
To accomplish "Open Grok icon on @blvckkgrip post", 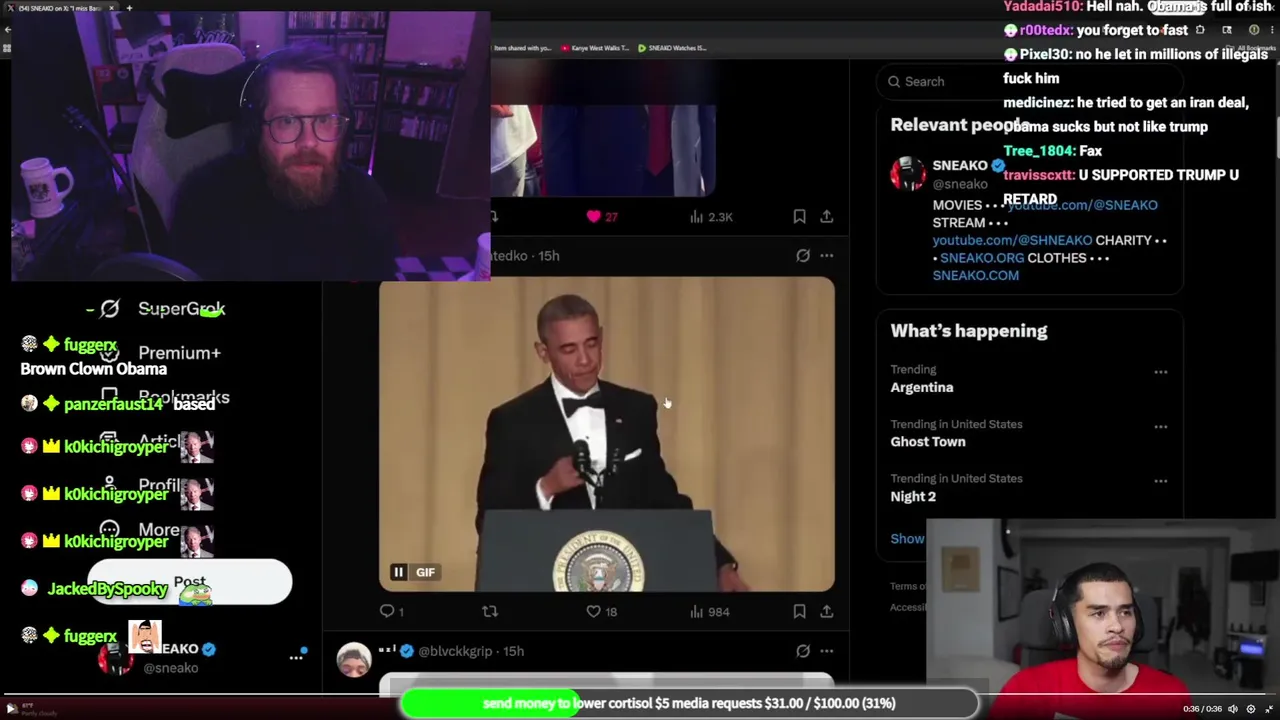I will (x=803, y=651).
